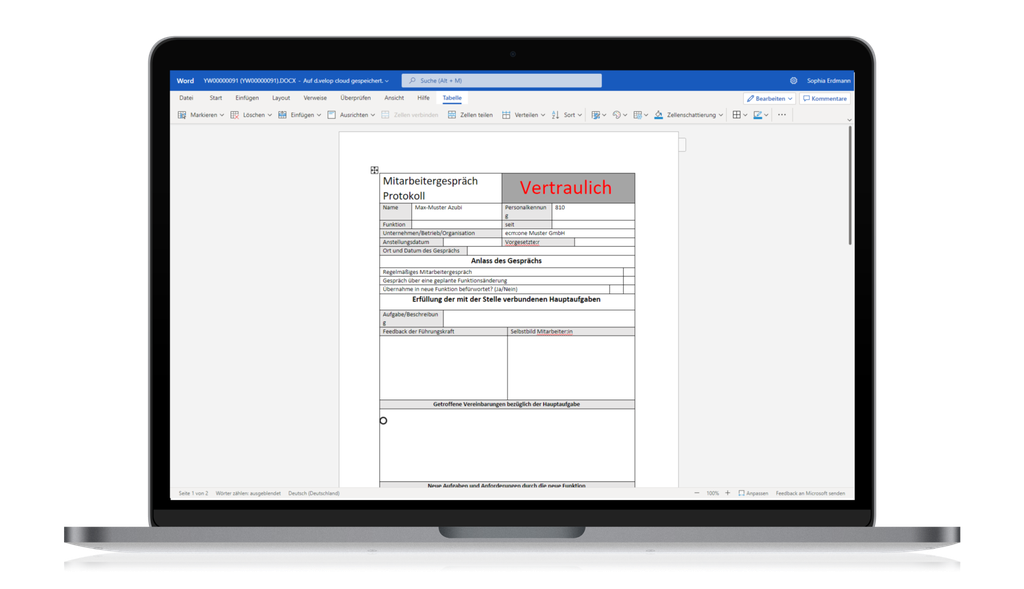Switch to the Überprüfen tab
The height and width of the screenshot is (589, 1024).
355,98
